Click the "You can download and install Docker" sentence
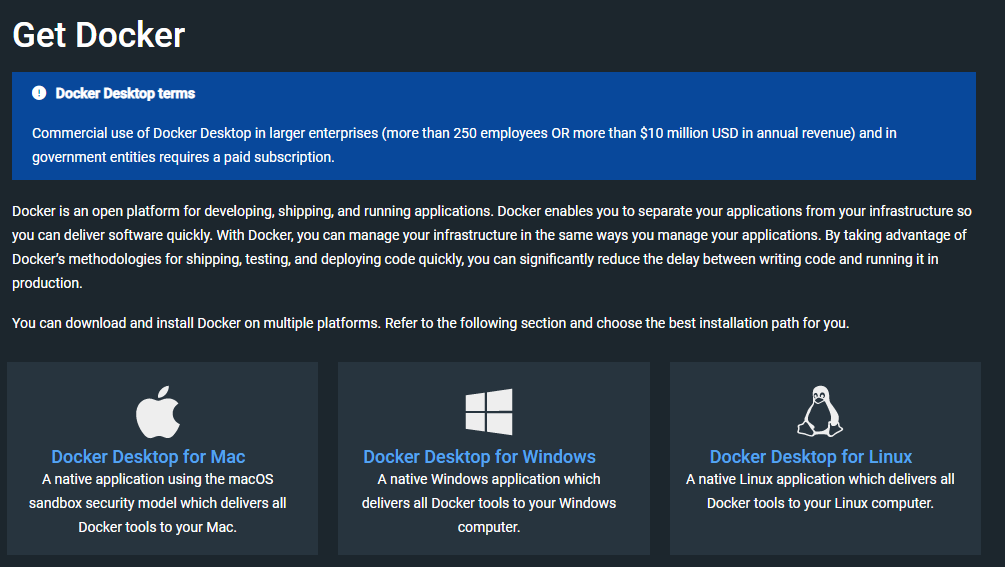1005x567 pixels. [430, 323]
